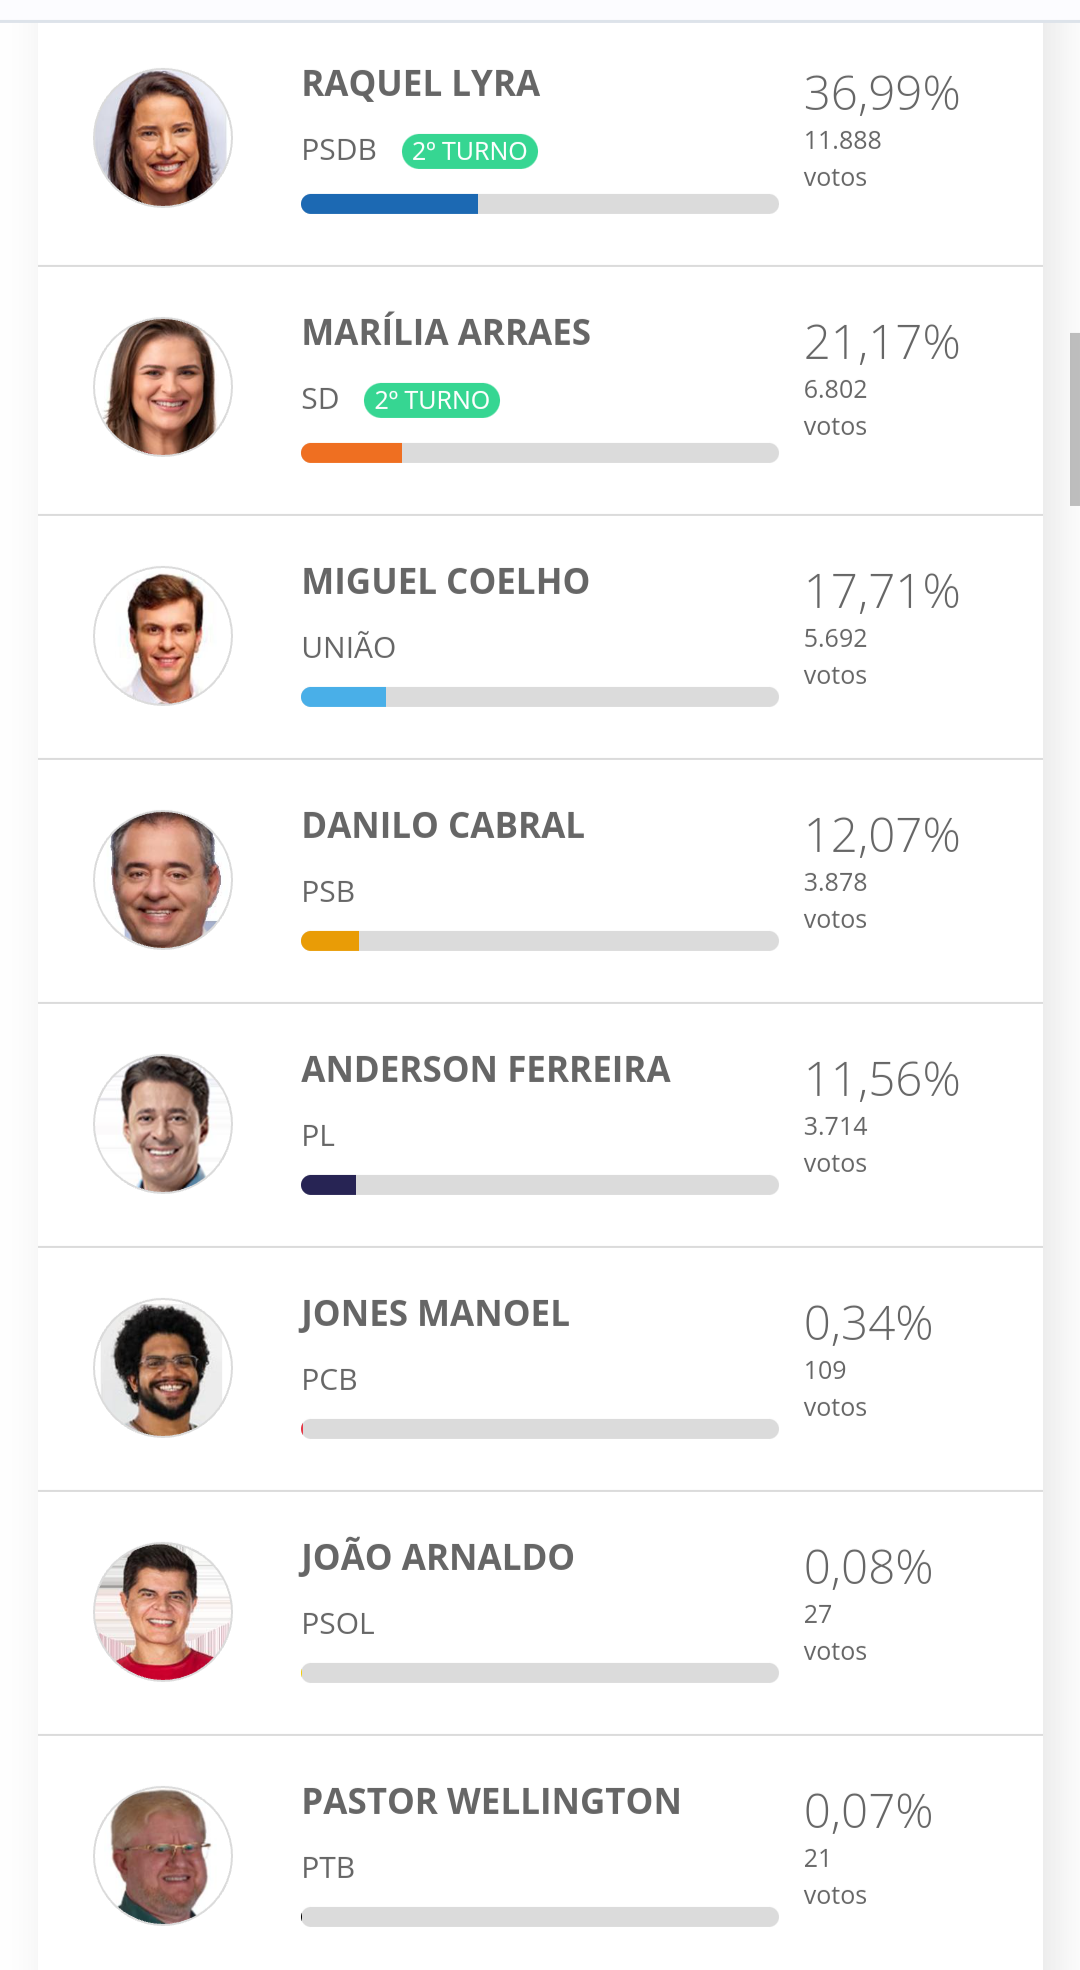Image resolution: width=1080 pixels, height=1970 pixels.
Task: Open Danilo Cabral's profile picture
Action: pos(163,880)
